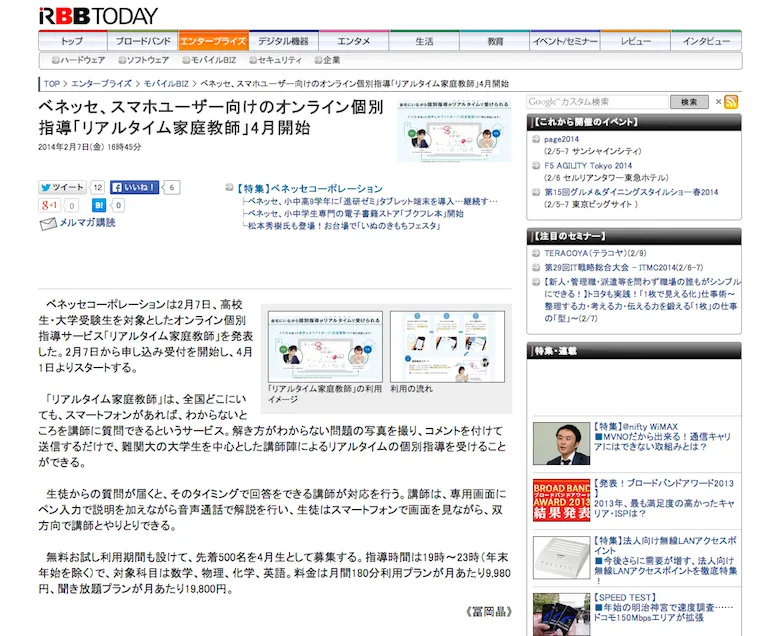This screenshot has width=780, height=636.
Task: Open the F5 AGILITY Tokyo 2014 link
Action: (x=588, y=166)
